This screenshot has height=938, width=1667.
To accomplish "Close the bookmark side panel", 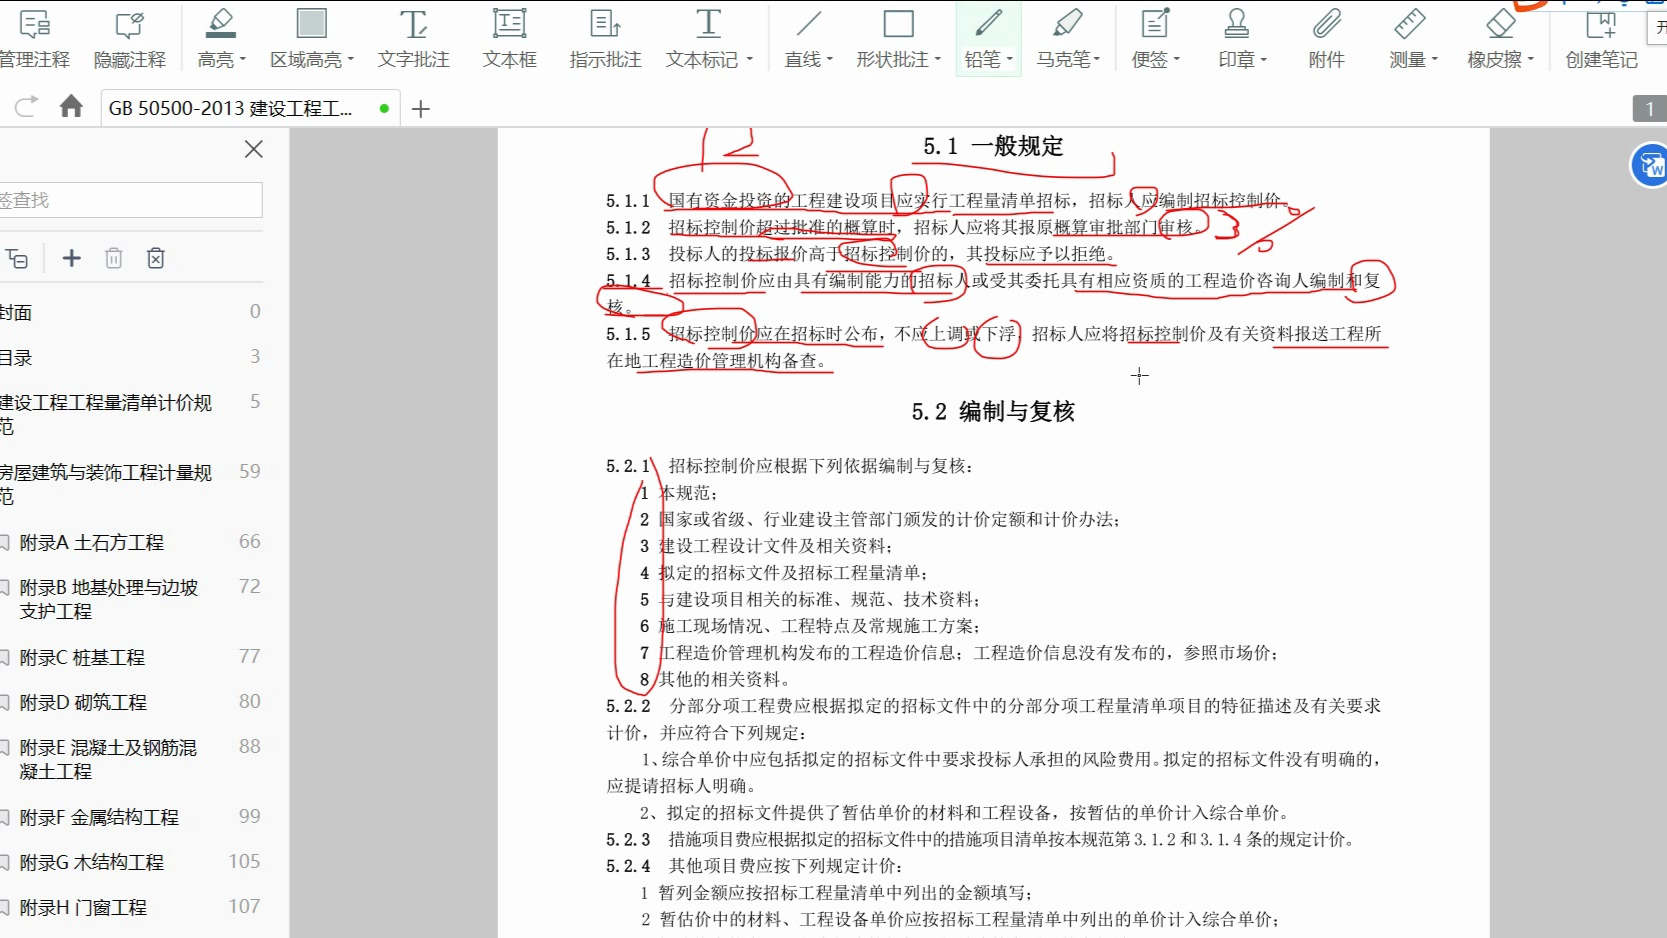I will pos(254,149).
